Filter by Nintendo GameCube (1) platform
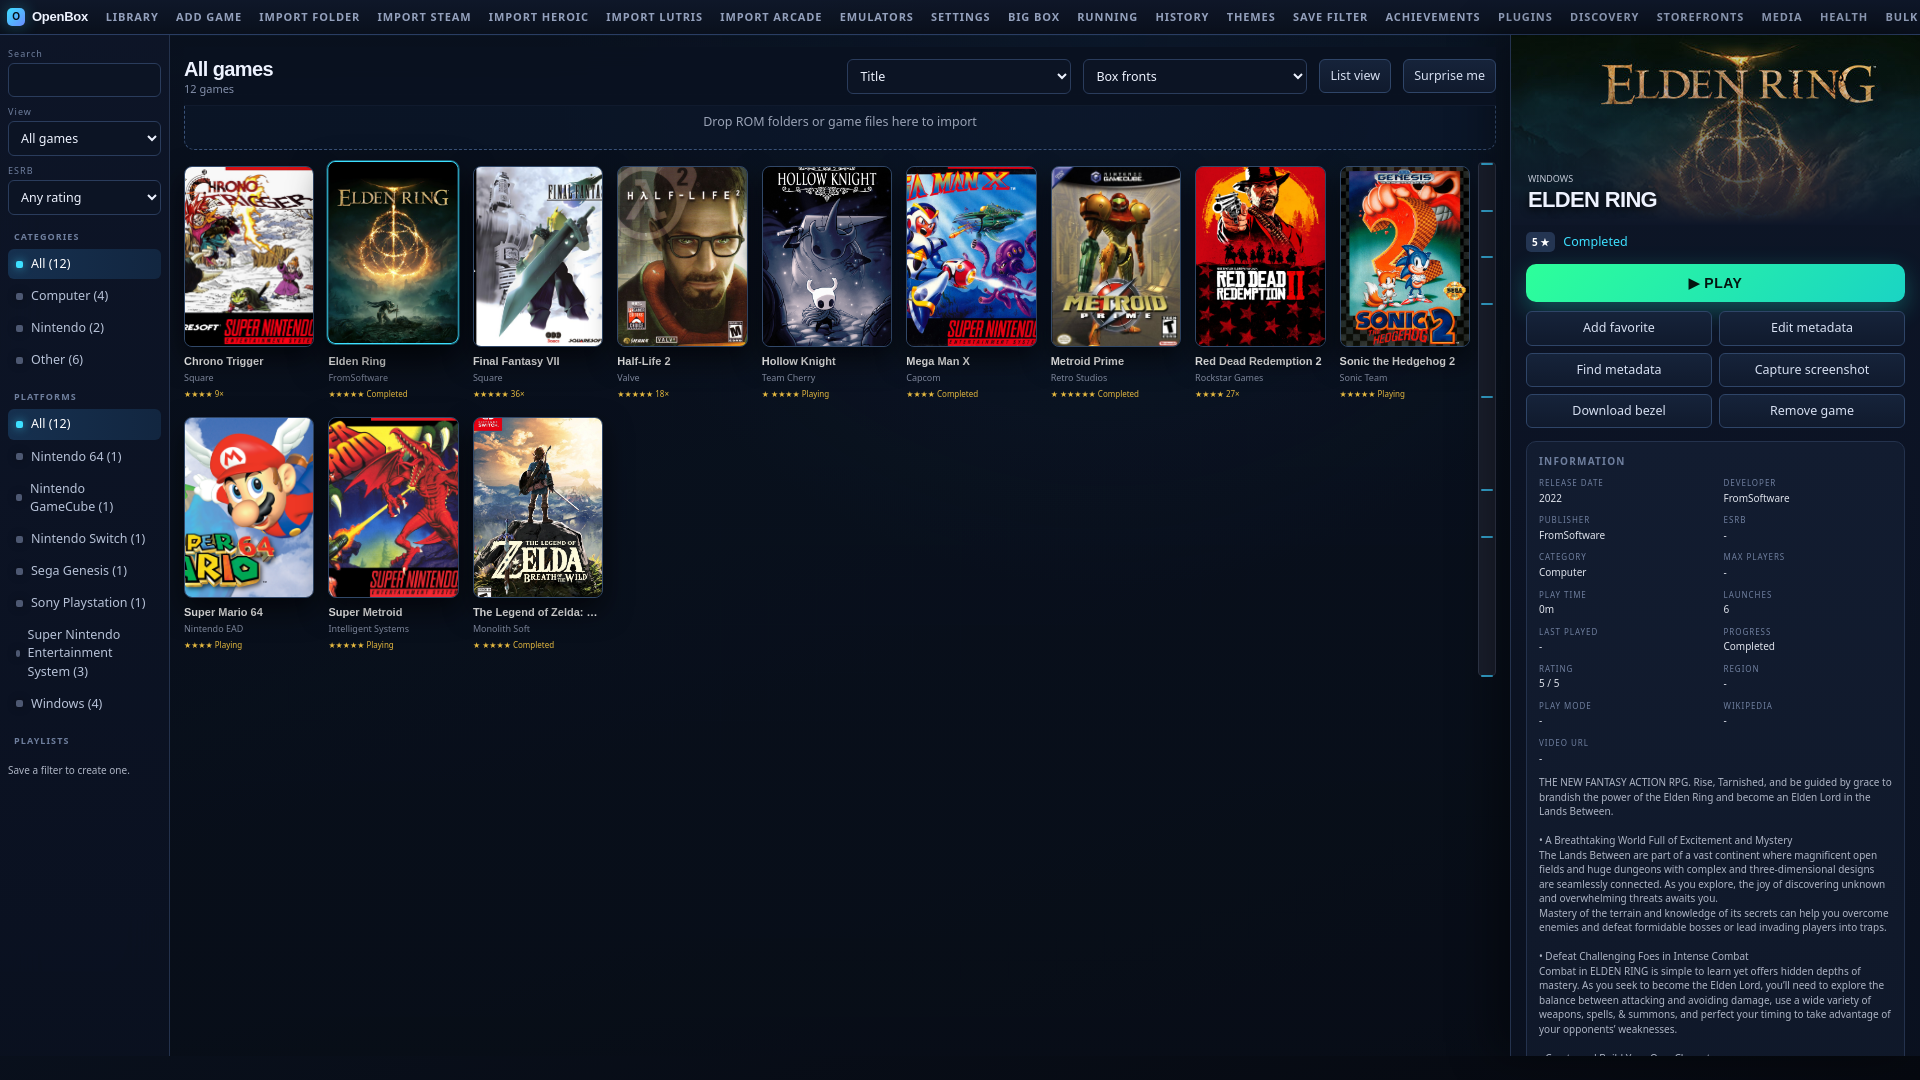 pyautogui.click(x=84, y=497)
